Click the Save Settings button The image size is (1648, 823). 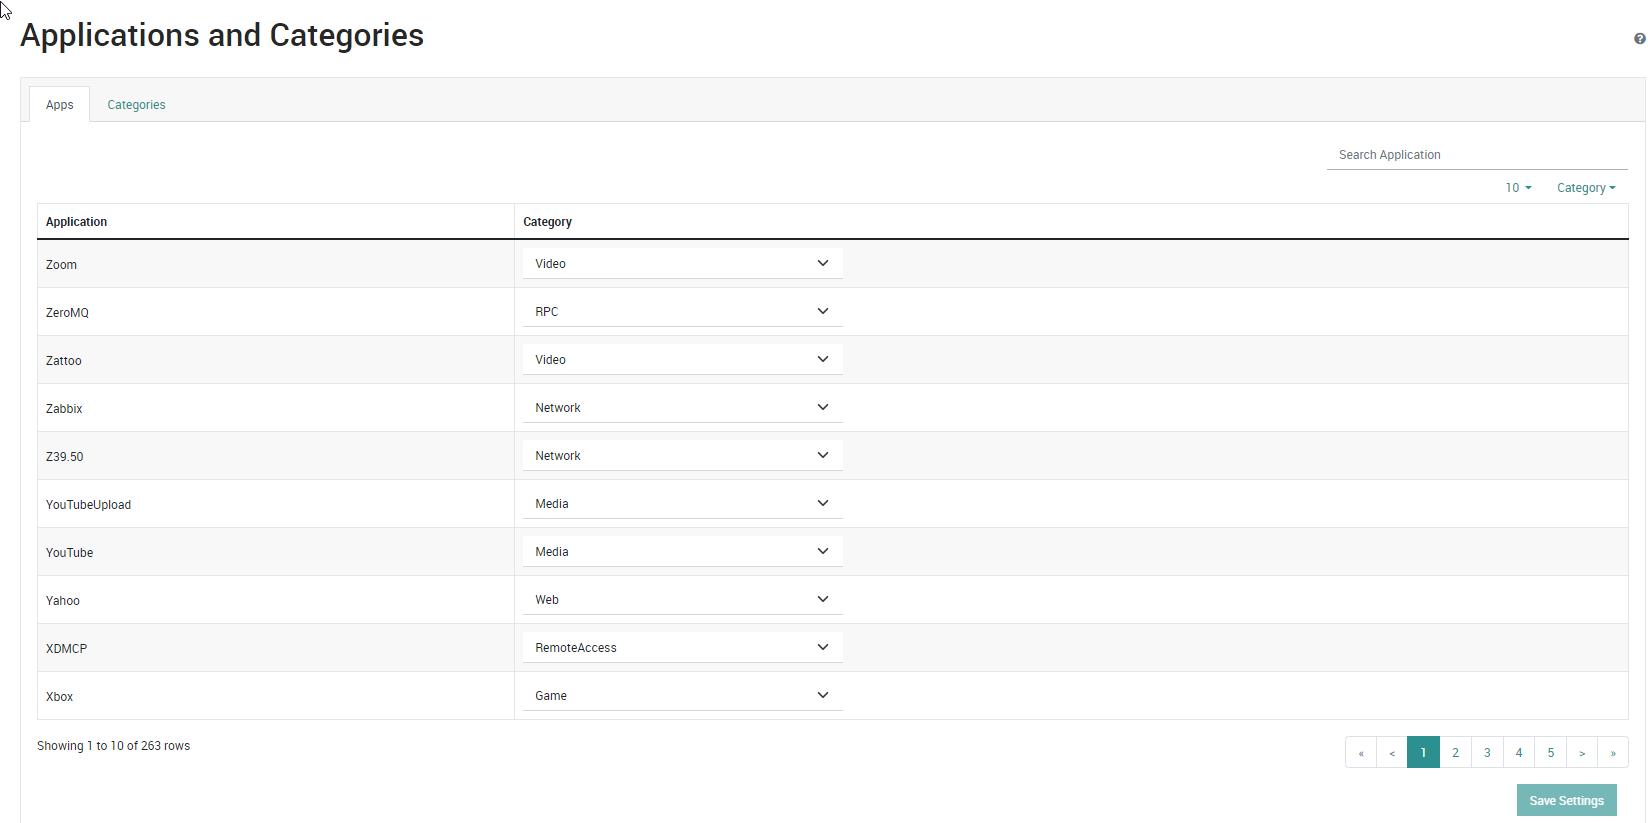click(1566, 800)
